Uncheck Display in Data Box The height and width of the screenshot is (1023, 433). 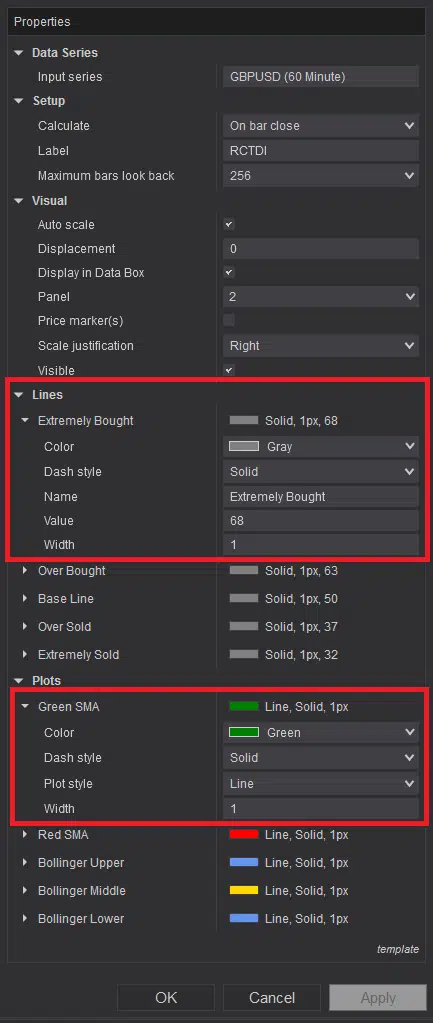coord(229,272)
